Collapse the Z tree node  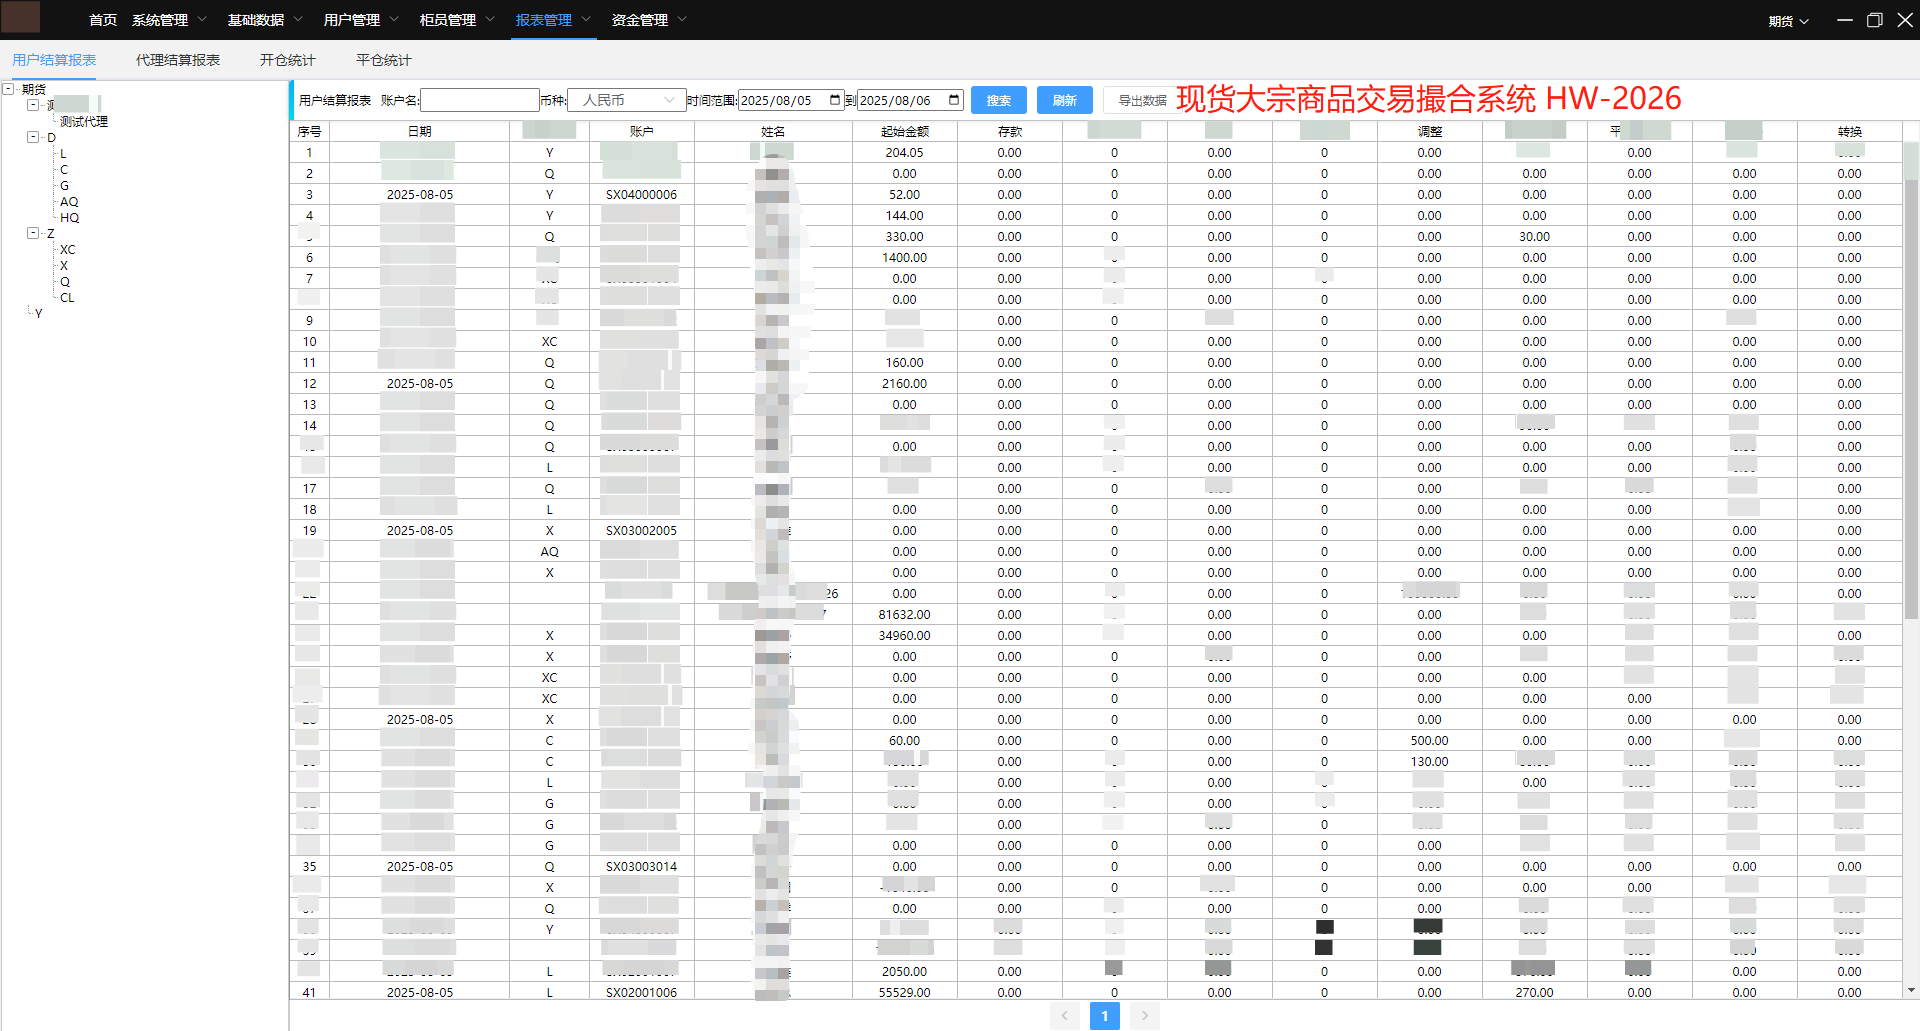tap(33, 233)
